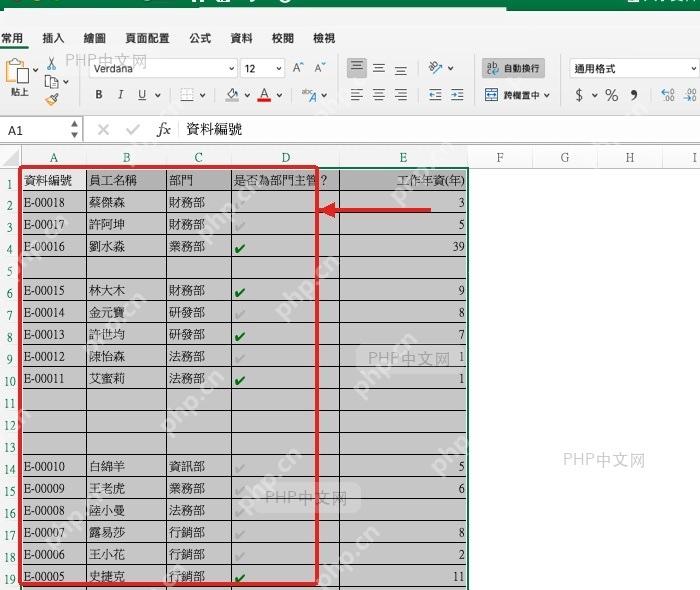Open the 公式 tab
The height and width of the screenshot is (590, 700).
tap(200, 38)
